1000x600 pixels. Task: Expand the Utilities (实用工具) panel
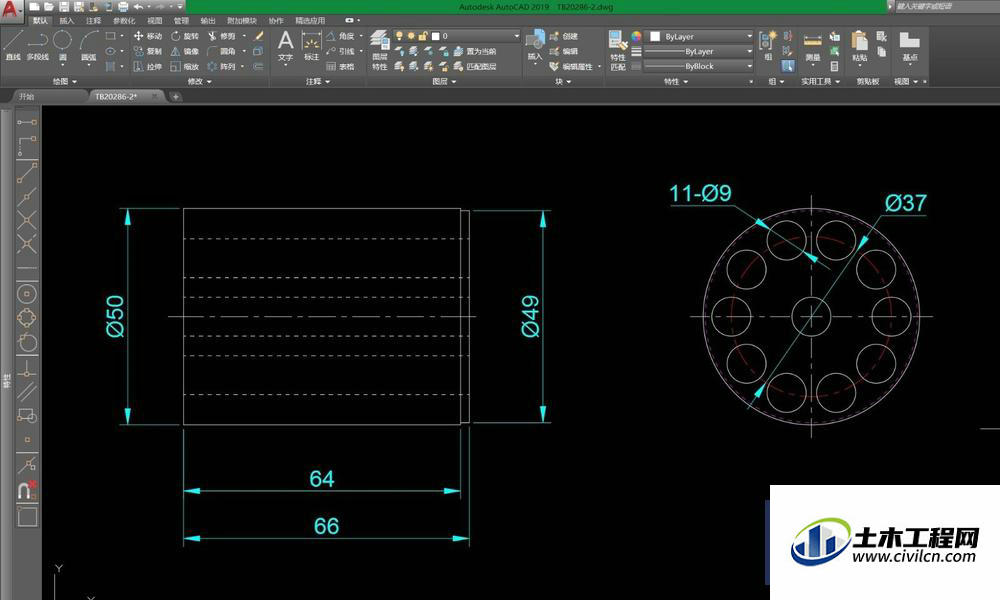coord(821,82)
